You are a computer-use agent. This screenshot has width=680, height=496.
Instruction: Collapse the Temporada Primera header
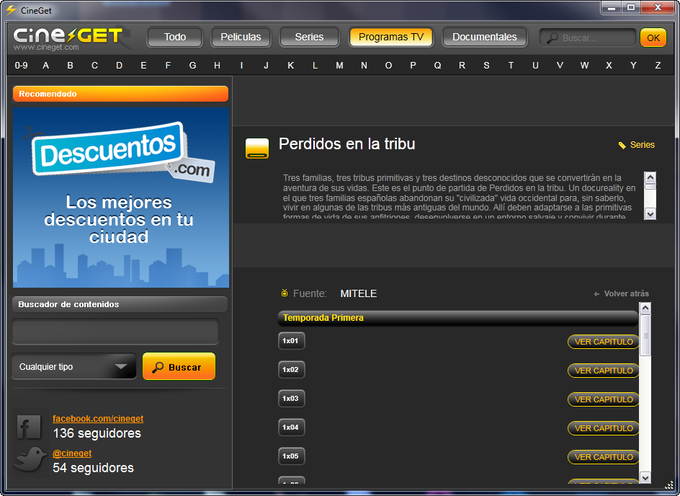[458, 318]
